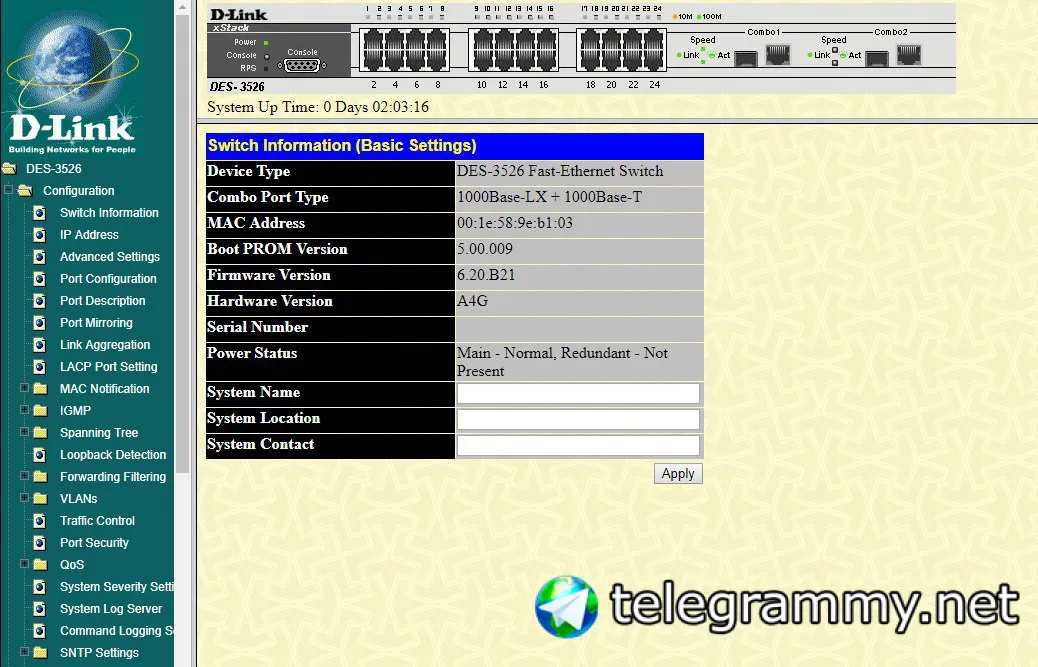Click the Port Mirroring page icon
This screenshot has width=1038, height=667.
[x=40, y=323]
